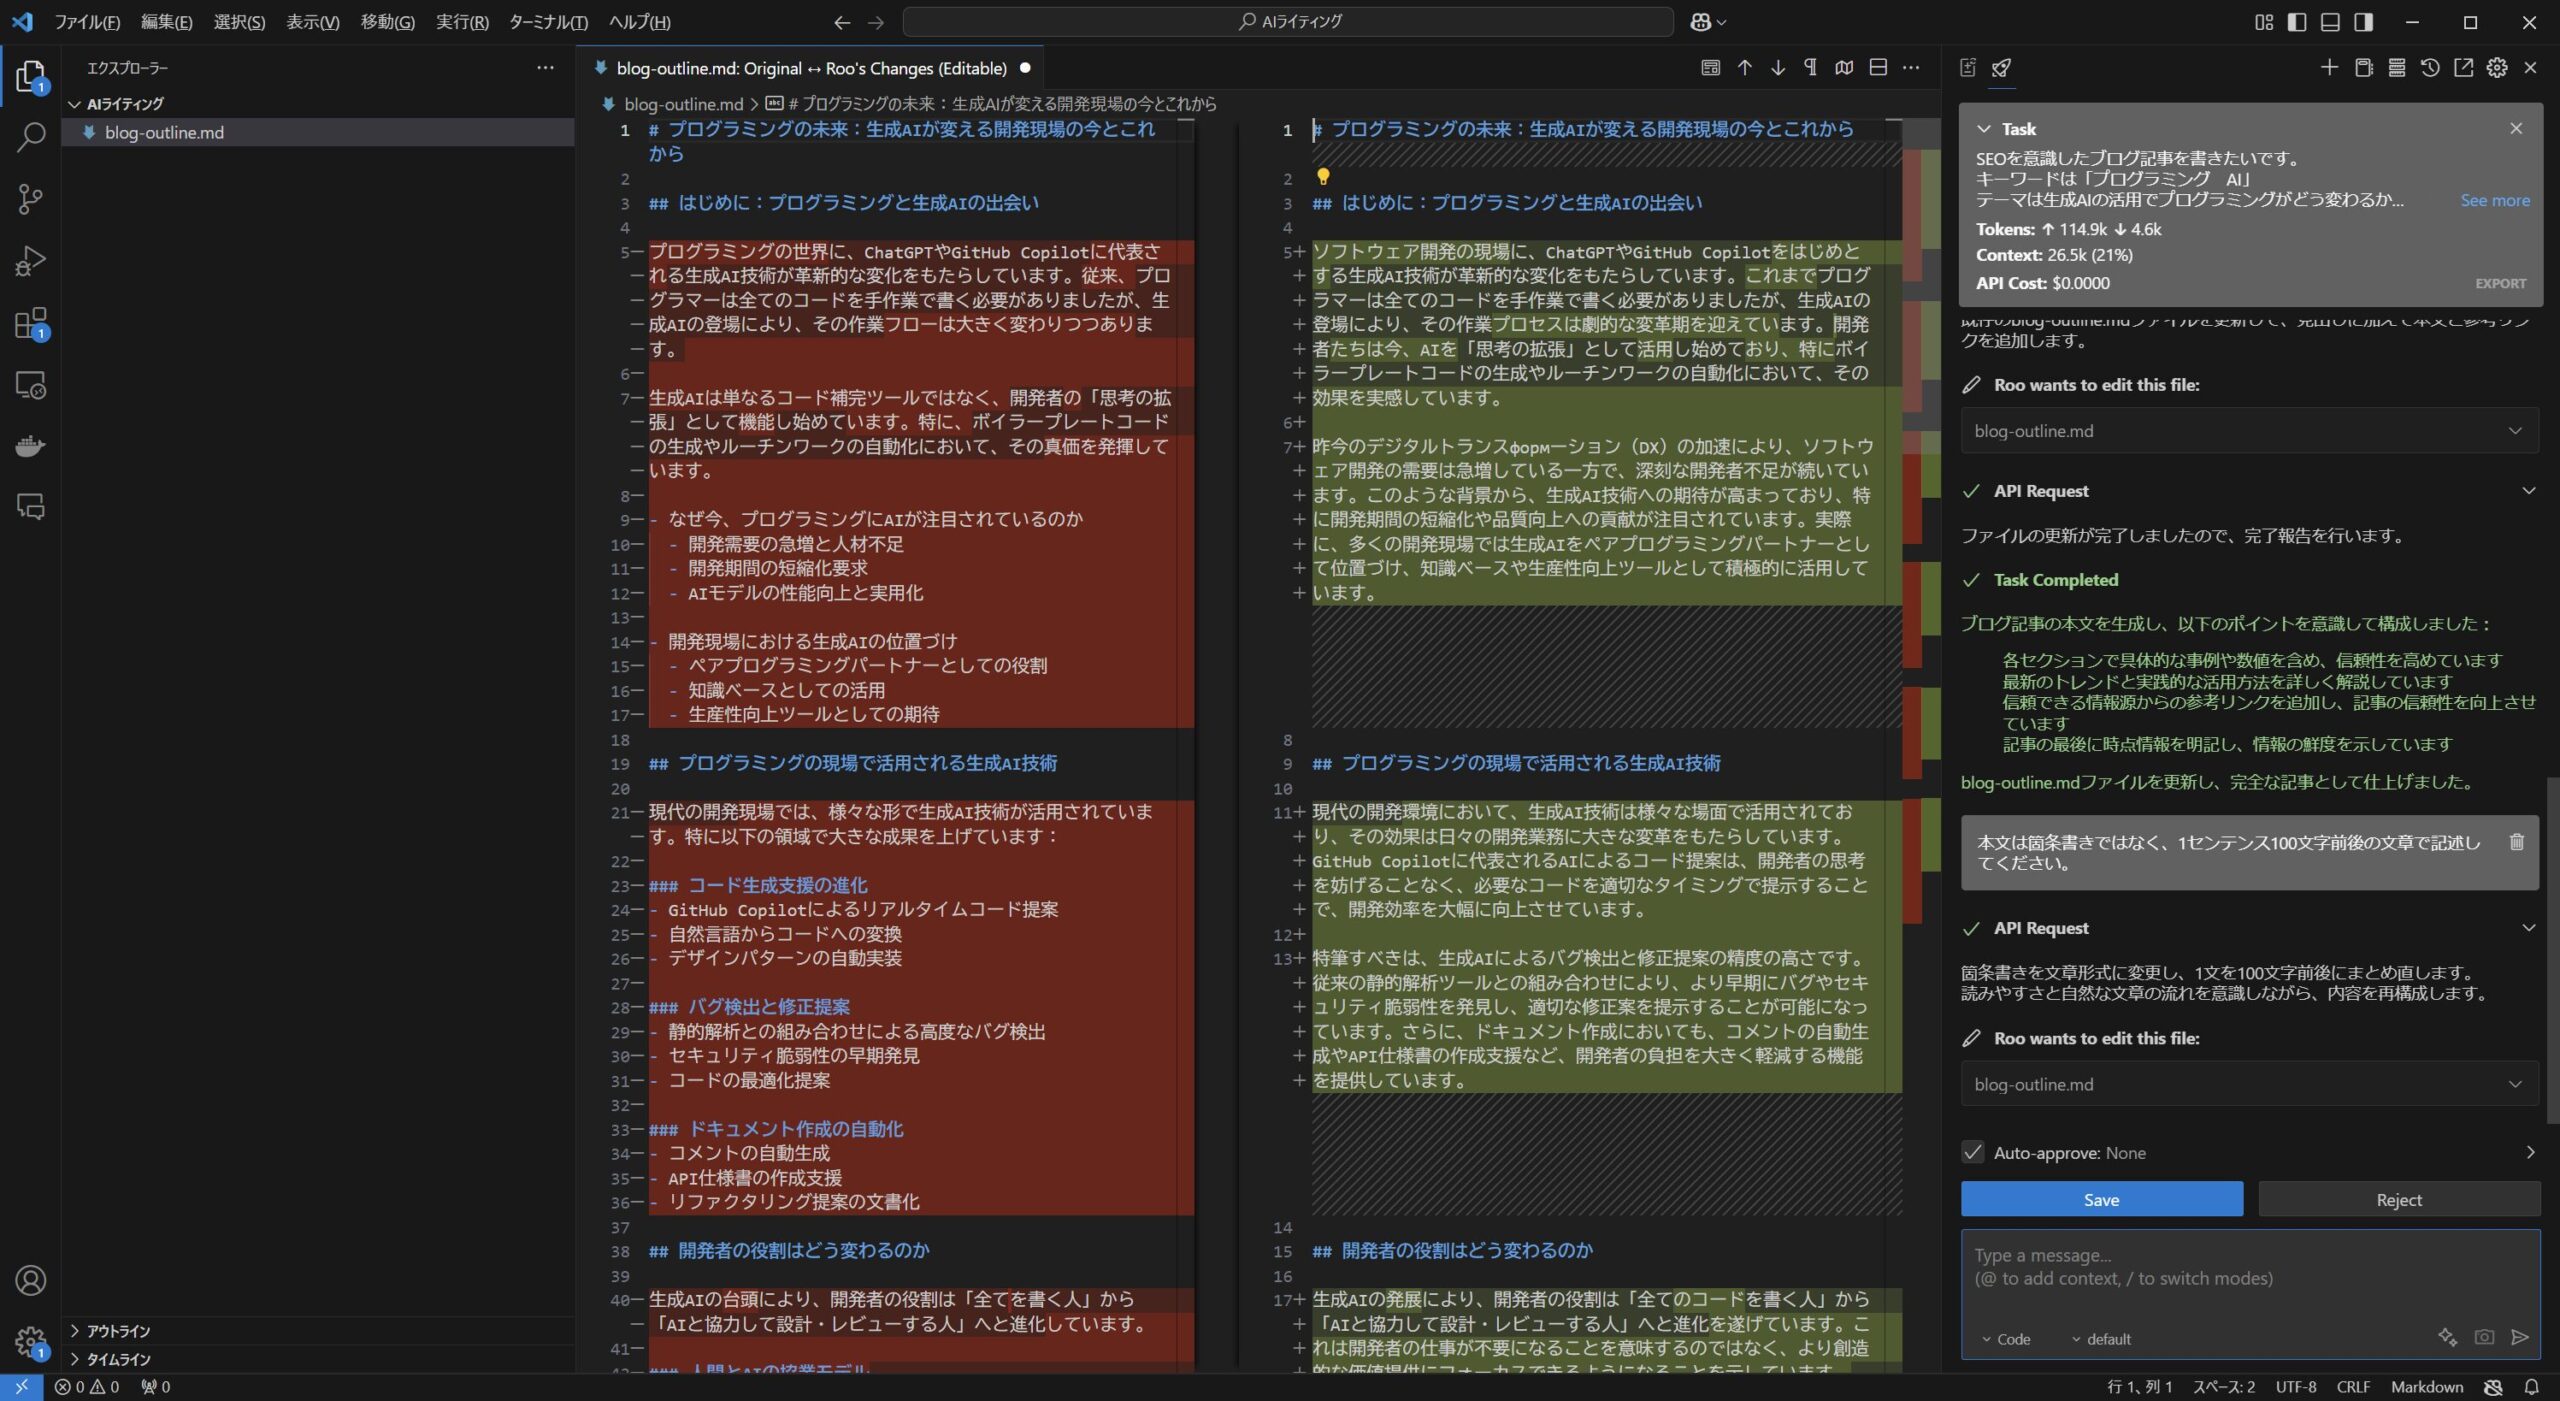
Task: Open 表示(V) menu
Action: click(313, 21)
